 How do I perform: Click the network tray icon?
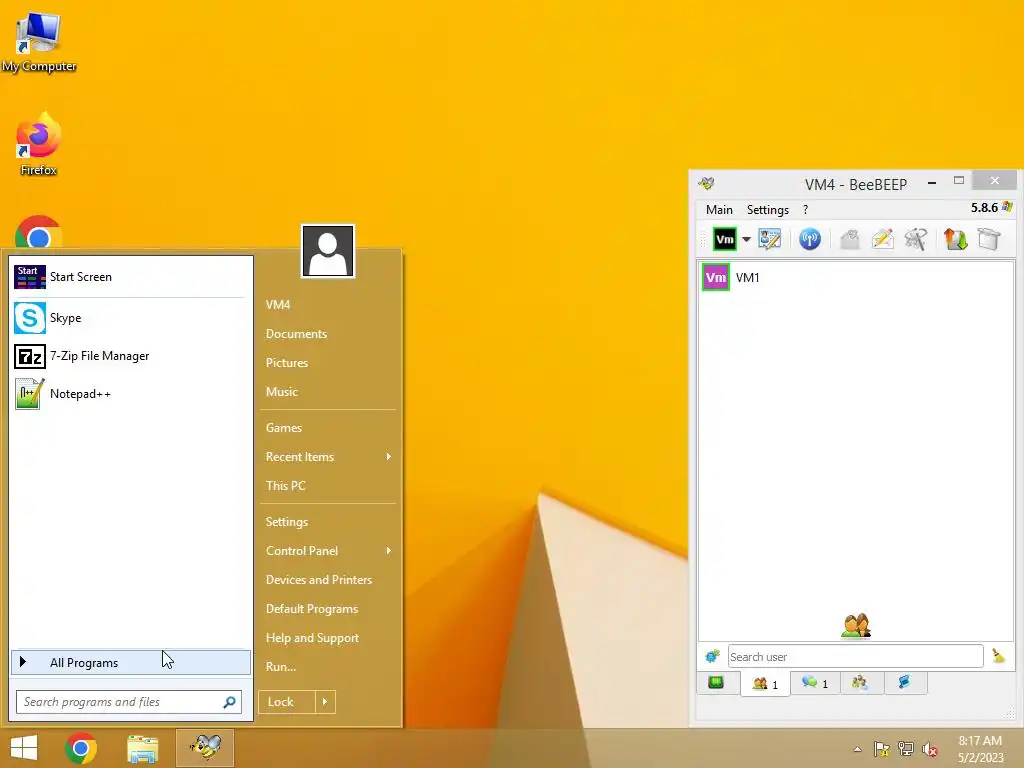[906, 749]
